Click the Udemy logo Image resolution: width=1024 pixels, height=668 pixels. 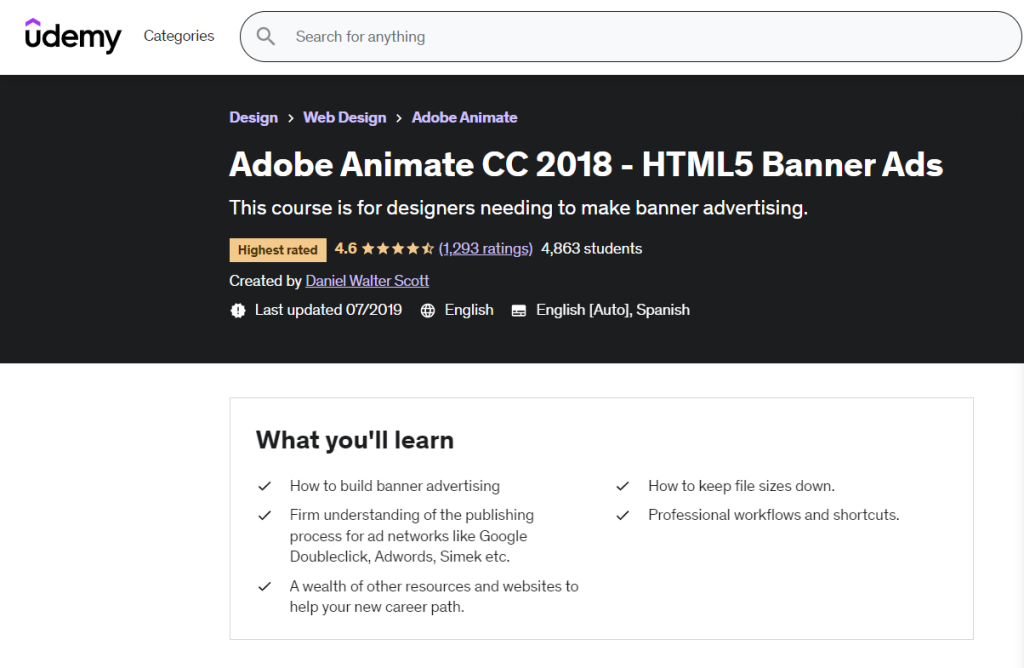point(73,36)
